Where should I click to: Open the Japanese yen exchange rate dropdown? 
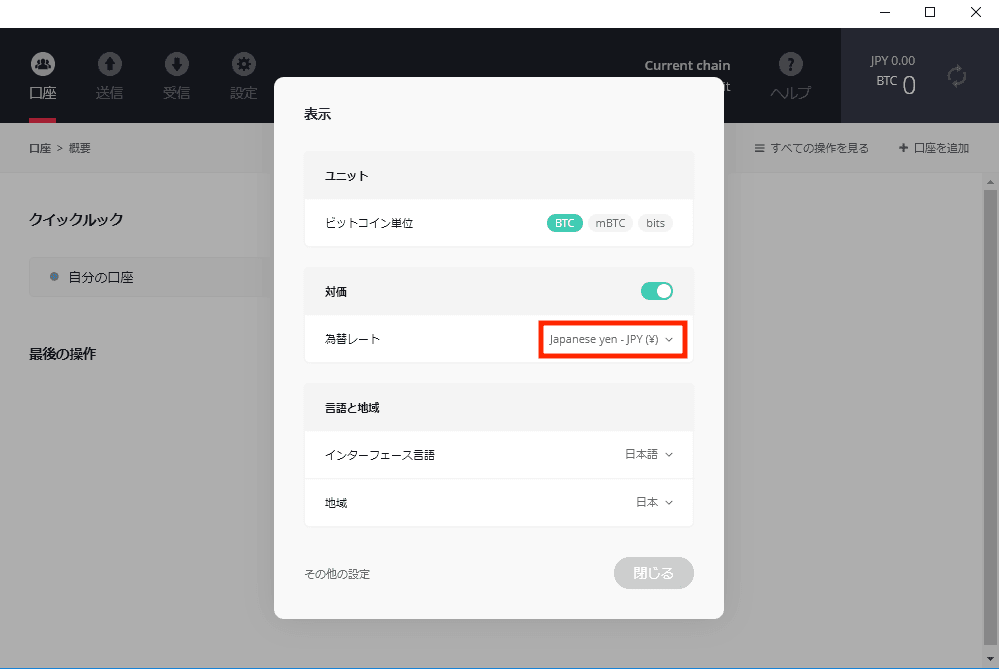(612, 340)
